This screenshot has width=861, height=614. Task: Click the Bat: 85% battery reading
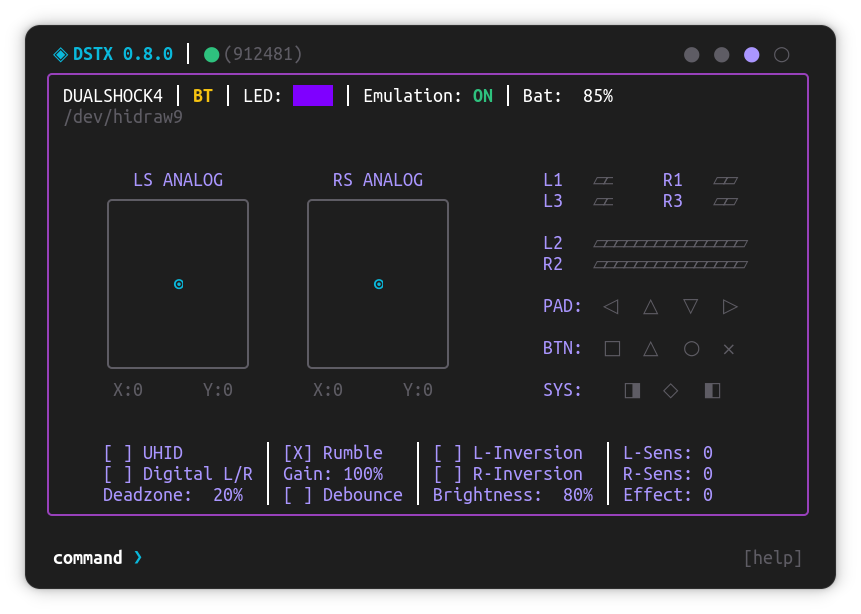pyautogui.click(x=568, y=96)
